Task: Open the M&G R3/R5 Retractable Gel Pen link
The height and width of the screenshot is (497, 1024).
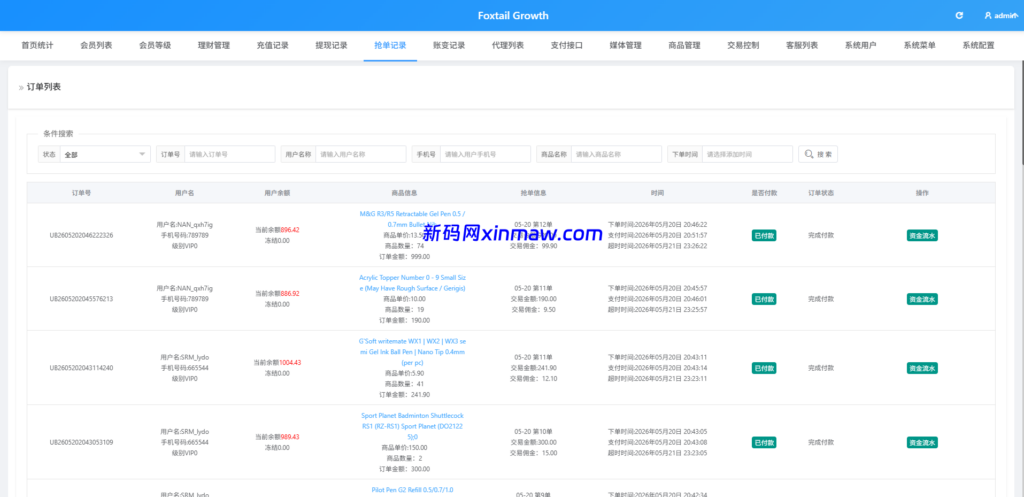Action: point(412,219)
